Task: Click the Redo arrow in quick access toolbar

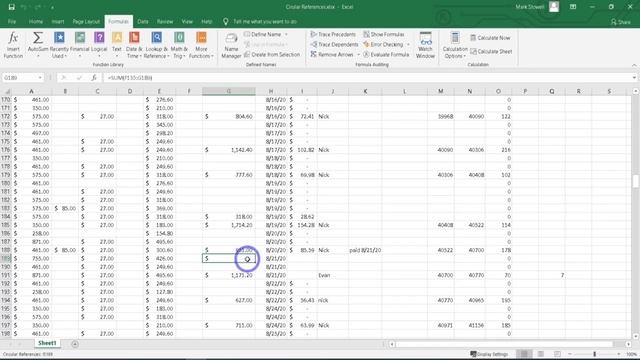Action: [38, 7]
